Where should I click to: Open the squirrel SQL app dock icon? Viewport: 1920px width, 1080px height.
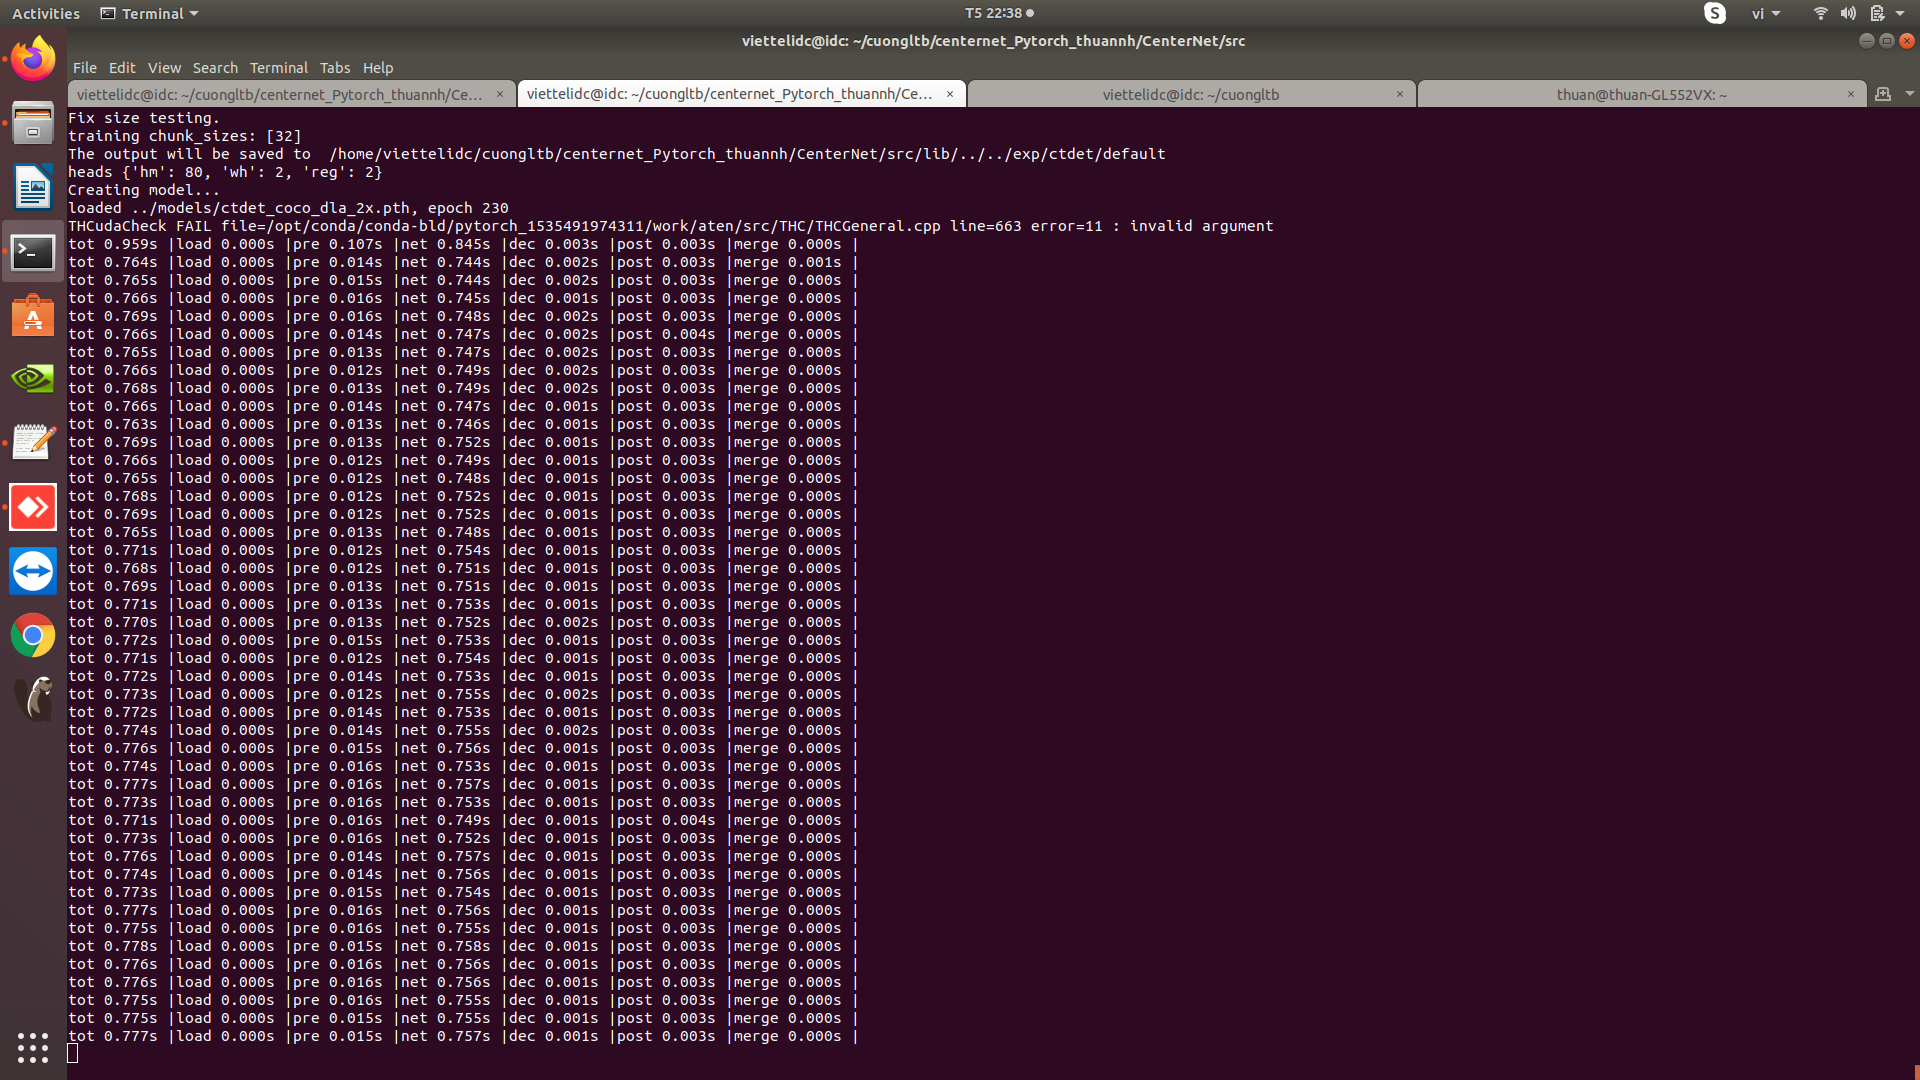point(33,699)
